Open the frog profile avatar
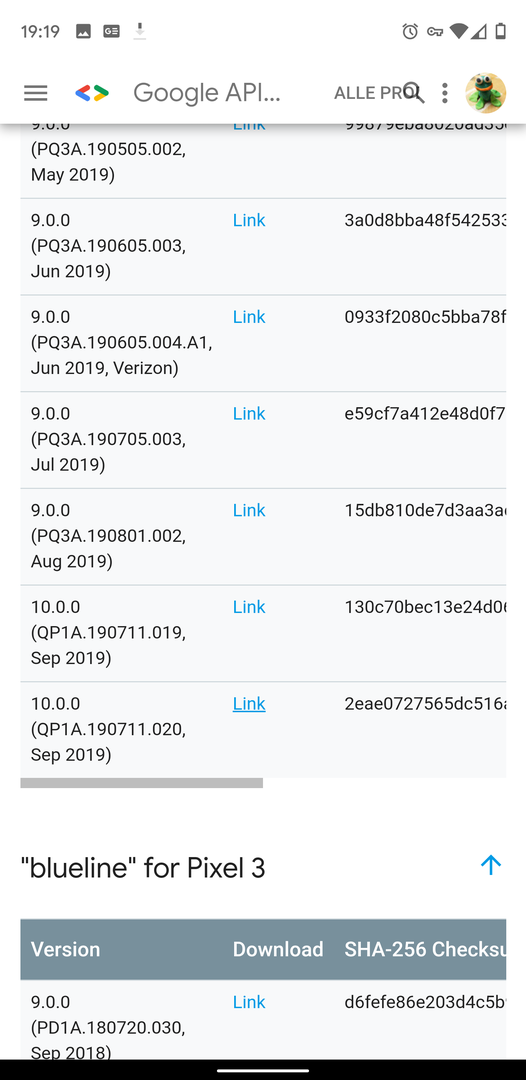 (x=485, y=92)
